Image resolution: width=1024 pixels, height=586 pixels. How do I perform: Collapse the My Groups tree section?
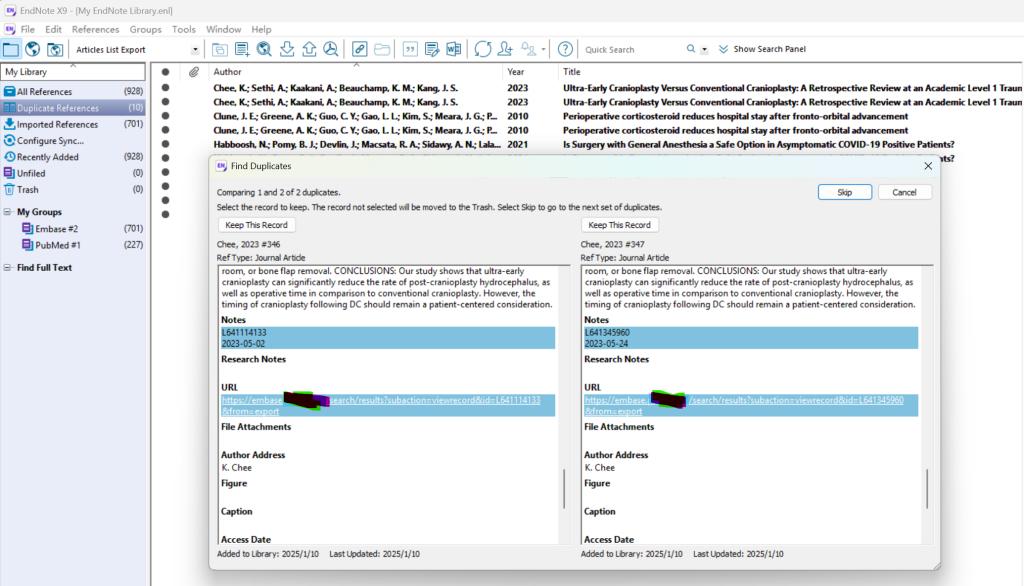pyautogui.click(x=8, y=212)
